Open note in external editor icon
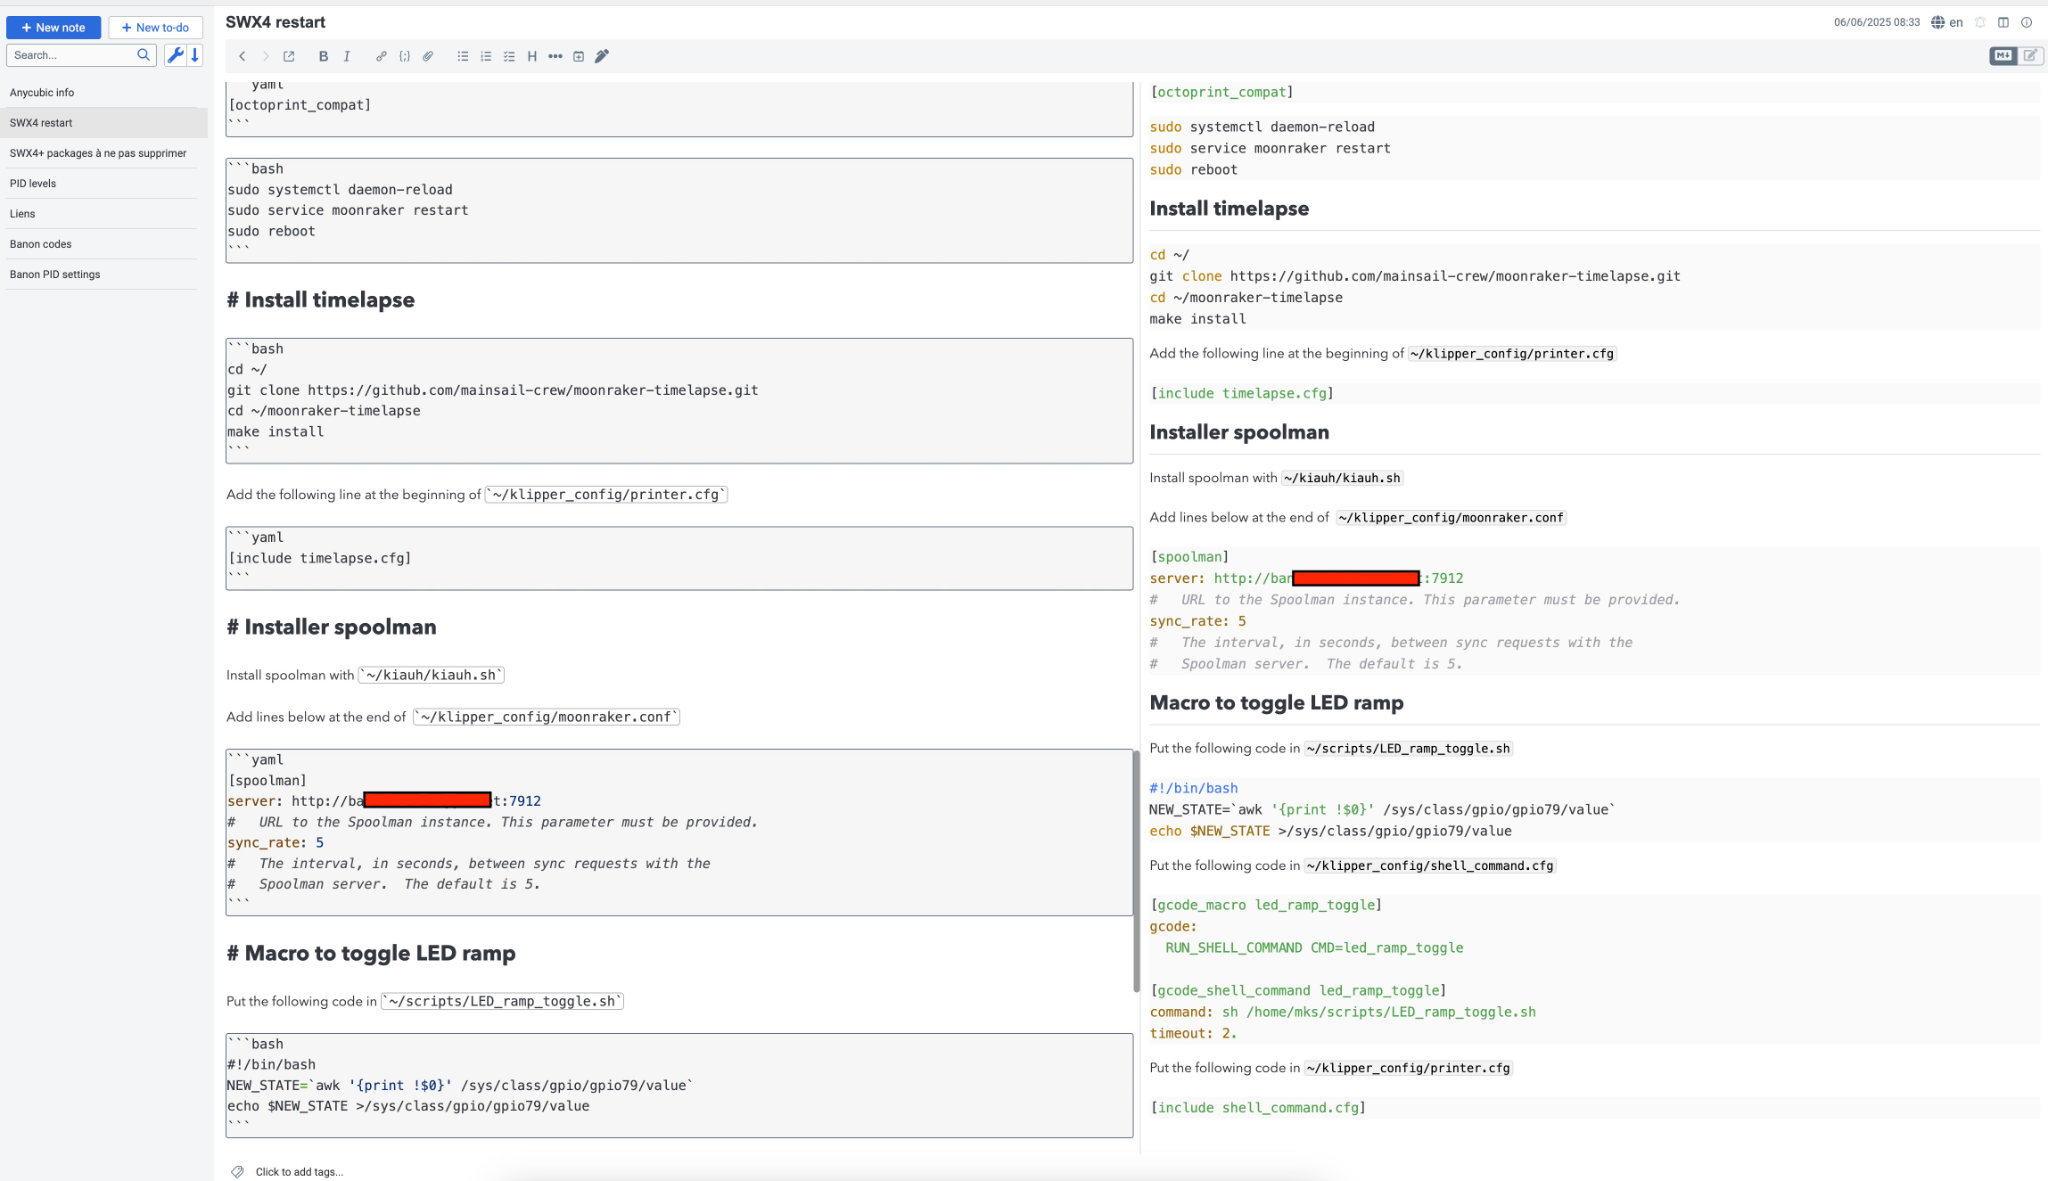This screenshot has height=1181, width=2048. (x=289, y=56)
